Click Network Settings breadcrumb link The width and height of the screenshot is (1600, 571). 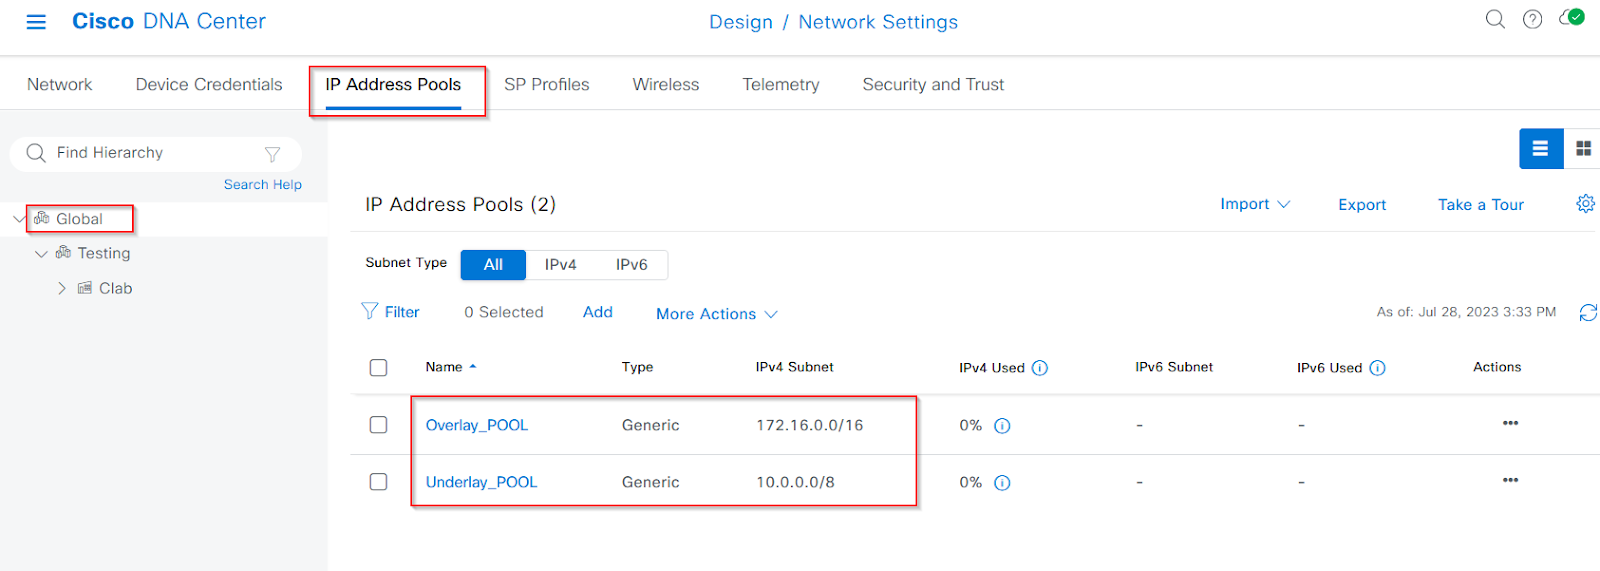click(x=878, y=22)
